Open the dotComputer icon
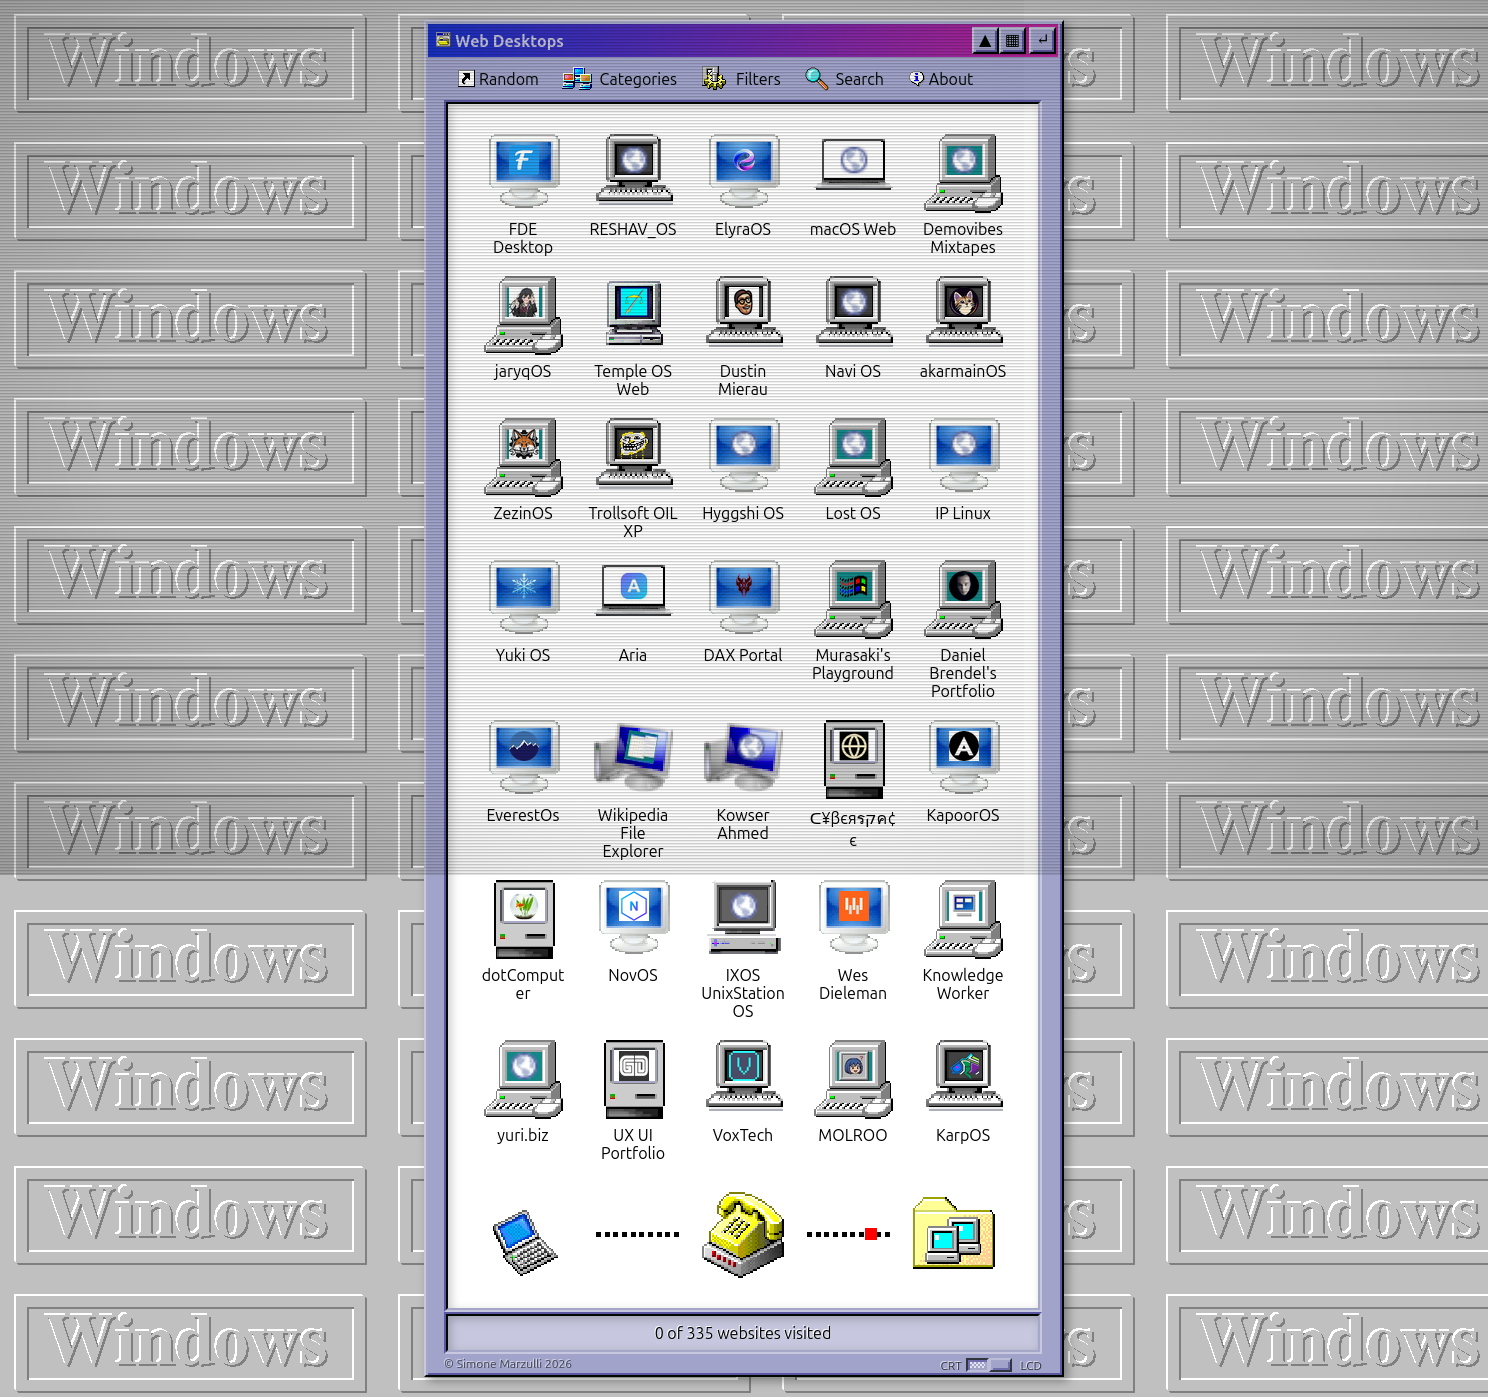1488x1397 pixels. click(523, 919)
